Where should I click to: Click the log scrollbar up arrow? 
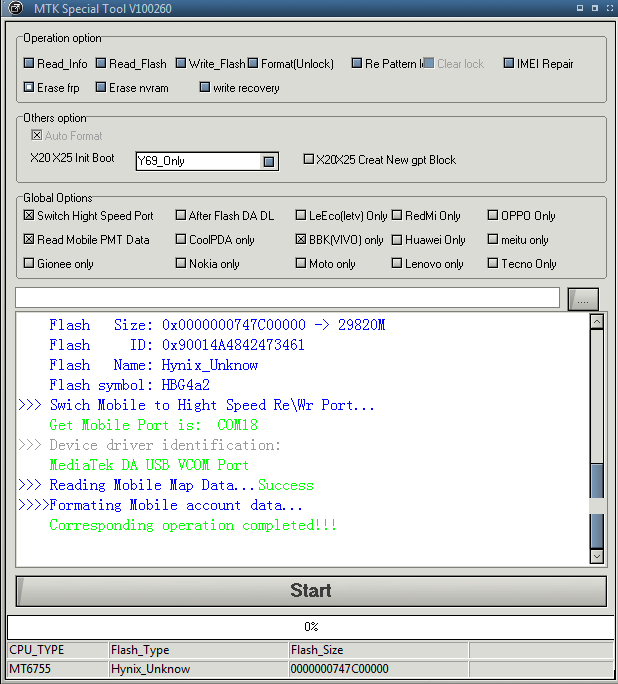[597, 322]
